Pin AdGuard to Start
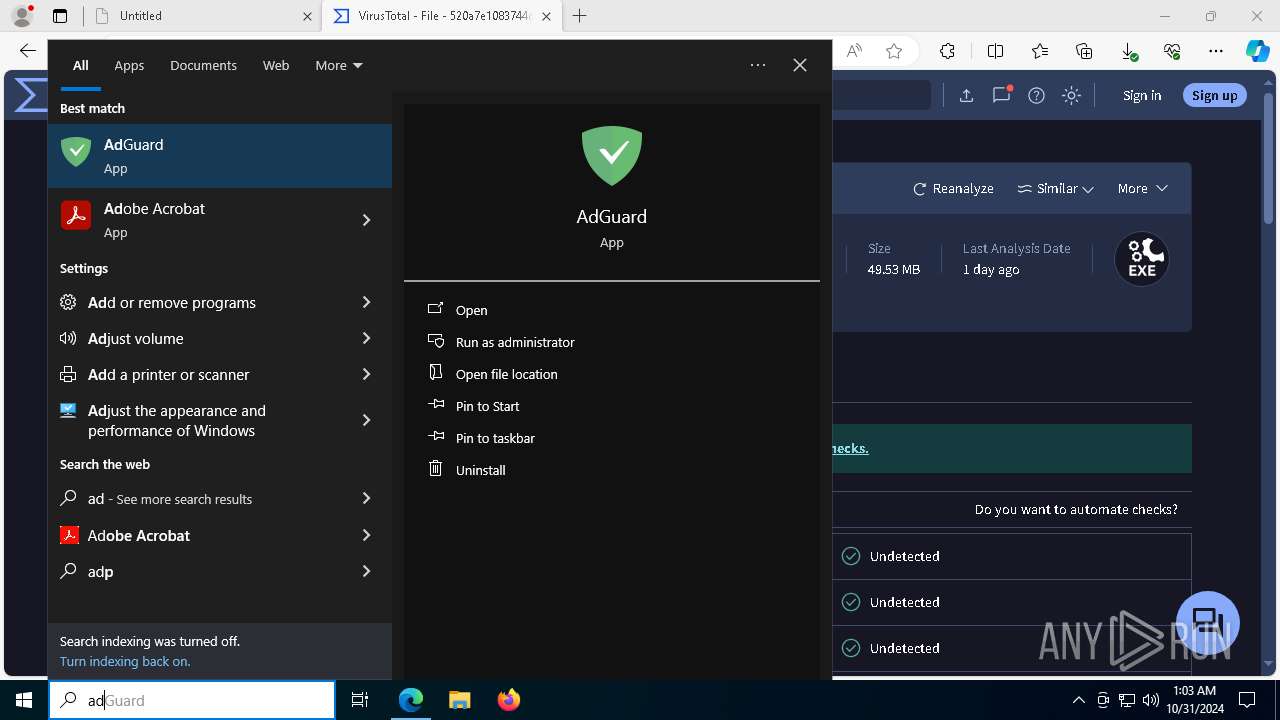Screen dimensions: 1280x720 487,406
